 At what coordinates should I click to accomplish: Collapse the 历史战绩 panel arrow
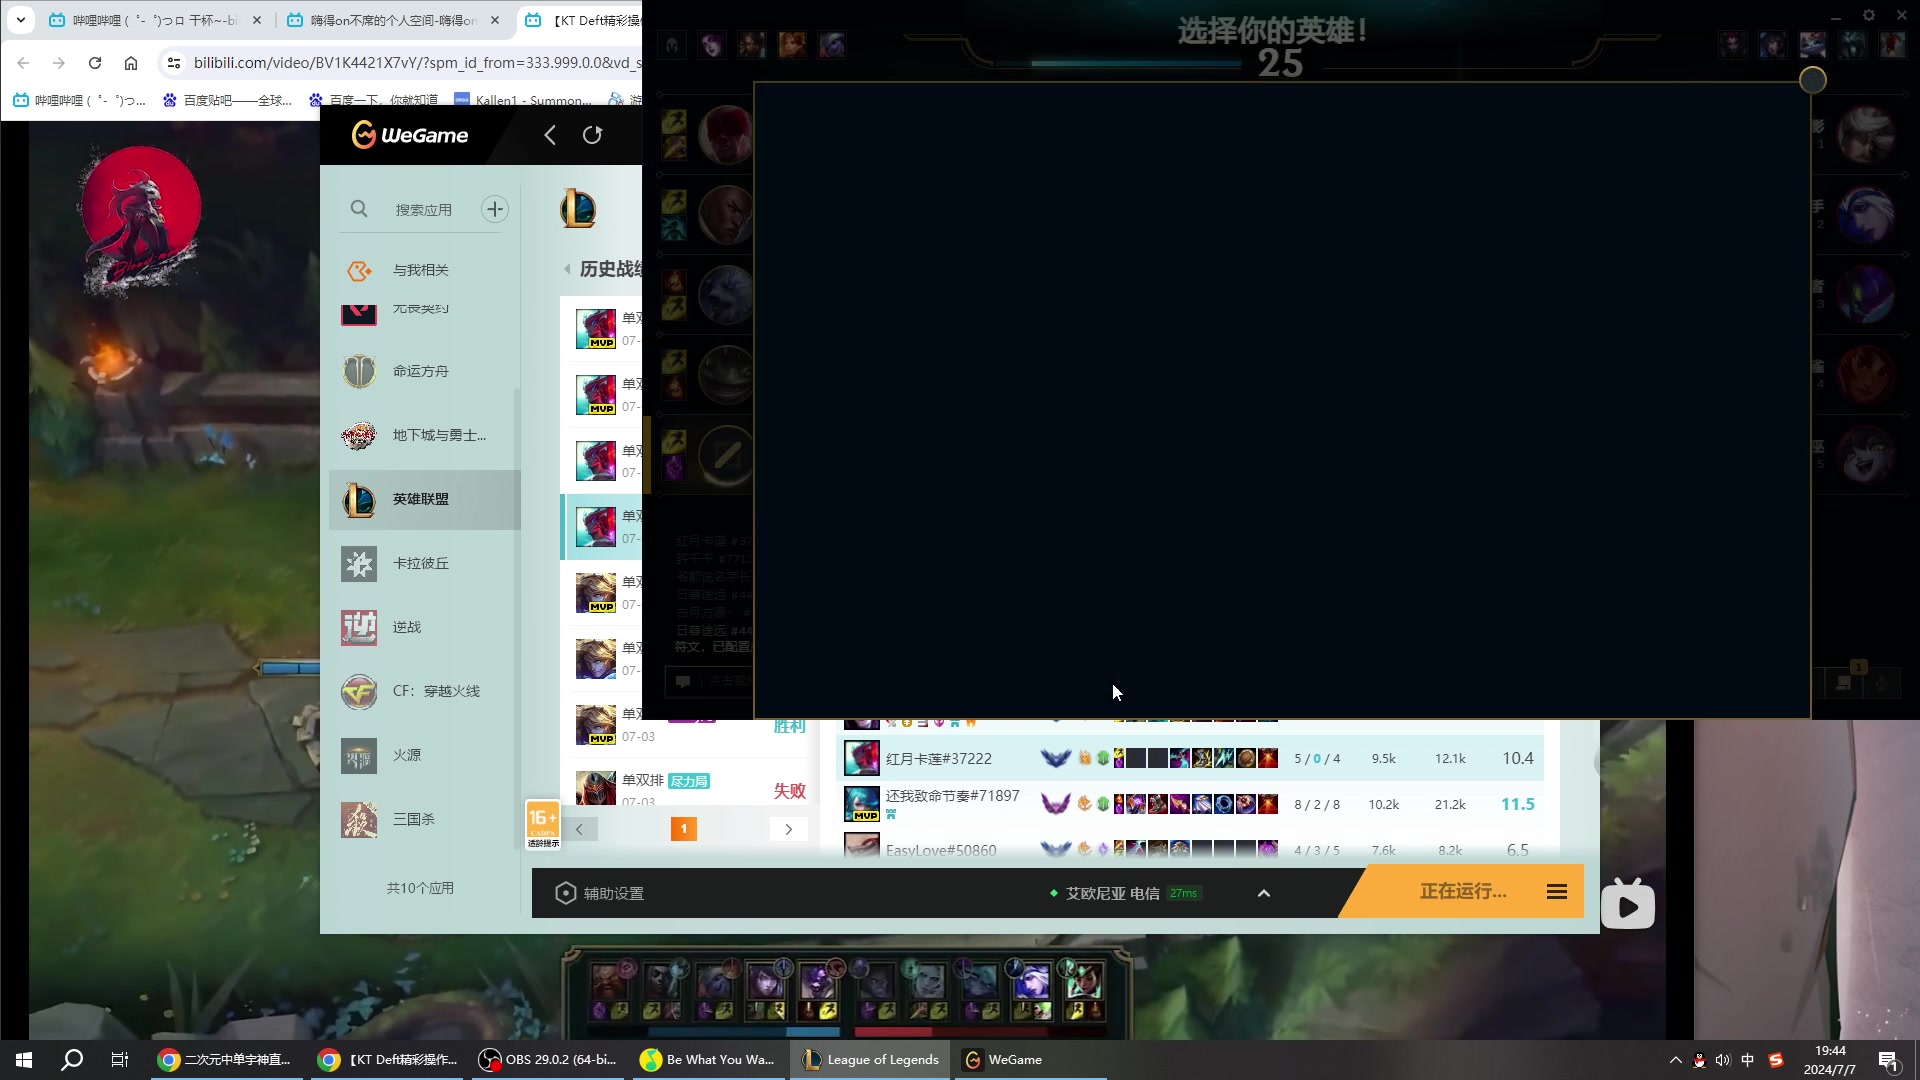click(567, 269)
